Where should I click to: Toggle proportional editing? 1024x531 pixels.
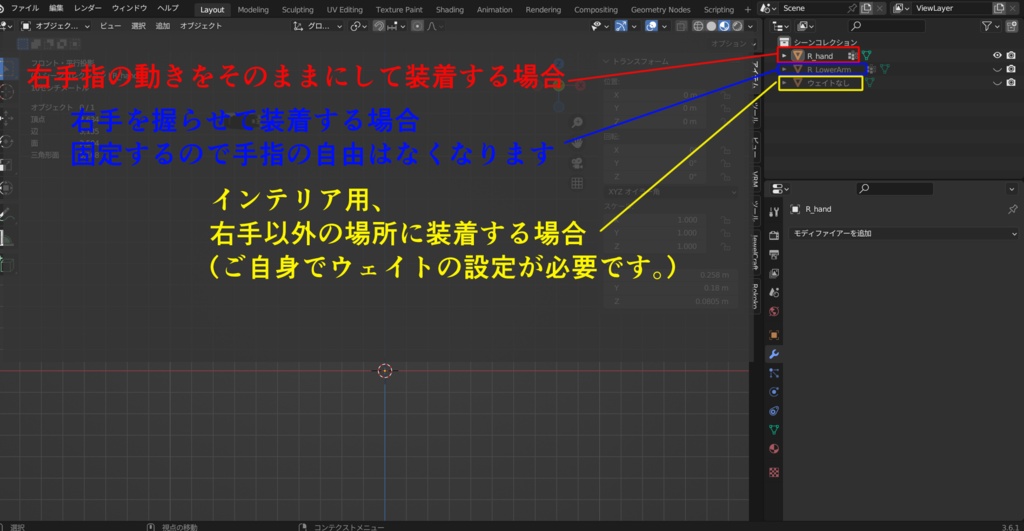pyautogui.click(x=417, y=26)
